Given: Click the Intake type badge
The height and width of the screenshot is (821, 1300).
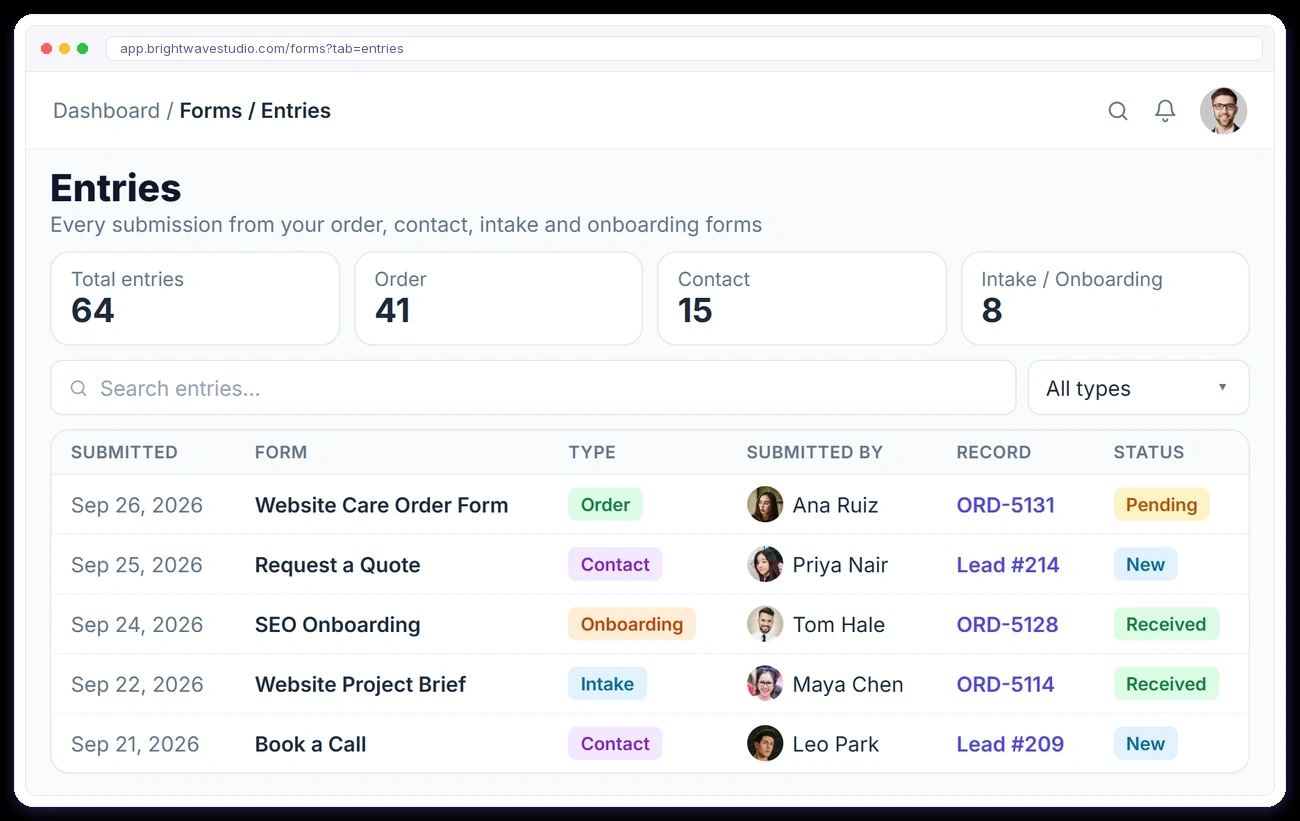Looking at the screenshot, I should tap(607, 684).
